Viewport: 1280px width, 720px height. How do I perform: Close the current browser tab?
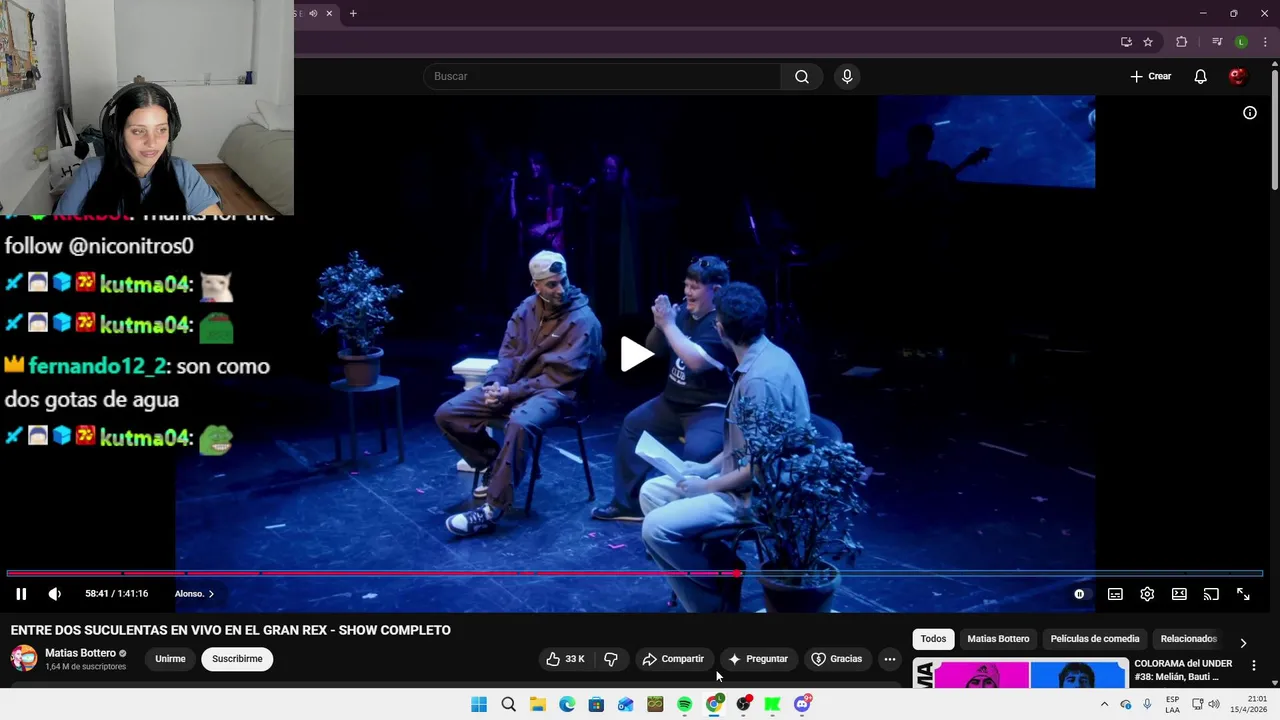pyautogui.click(x=329, y=13)
